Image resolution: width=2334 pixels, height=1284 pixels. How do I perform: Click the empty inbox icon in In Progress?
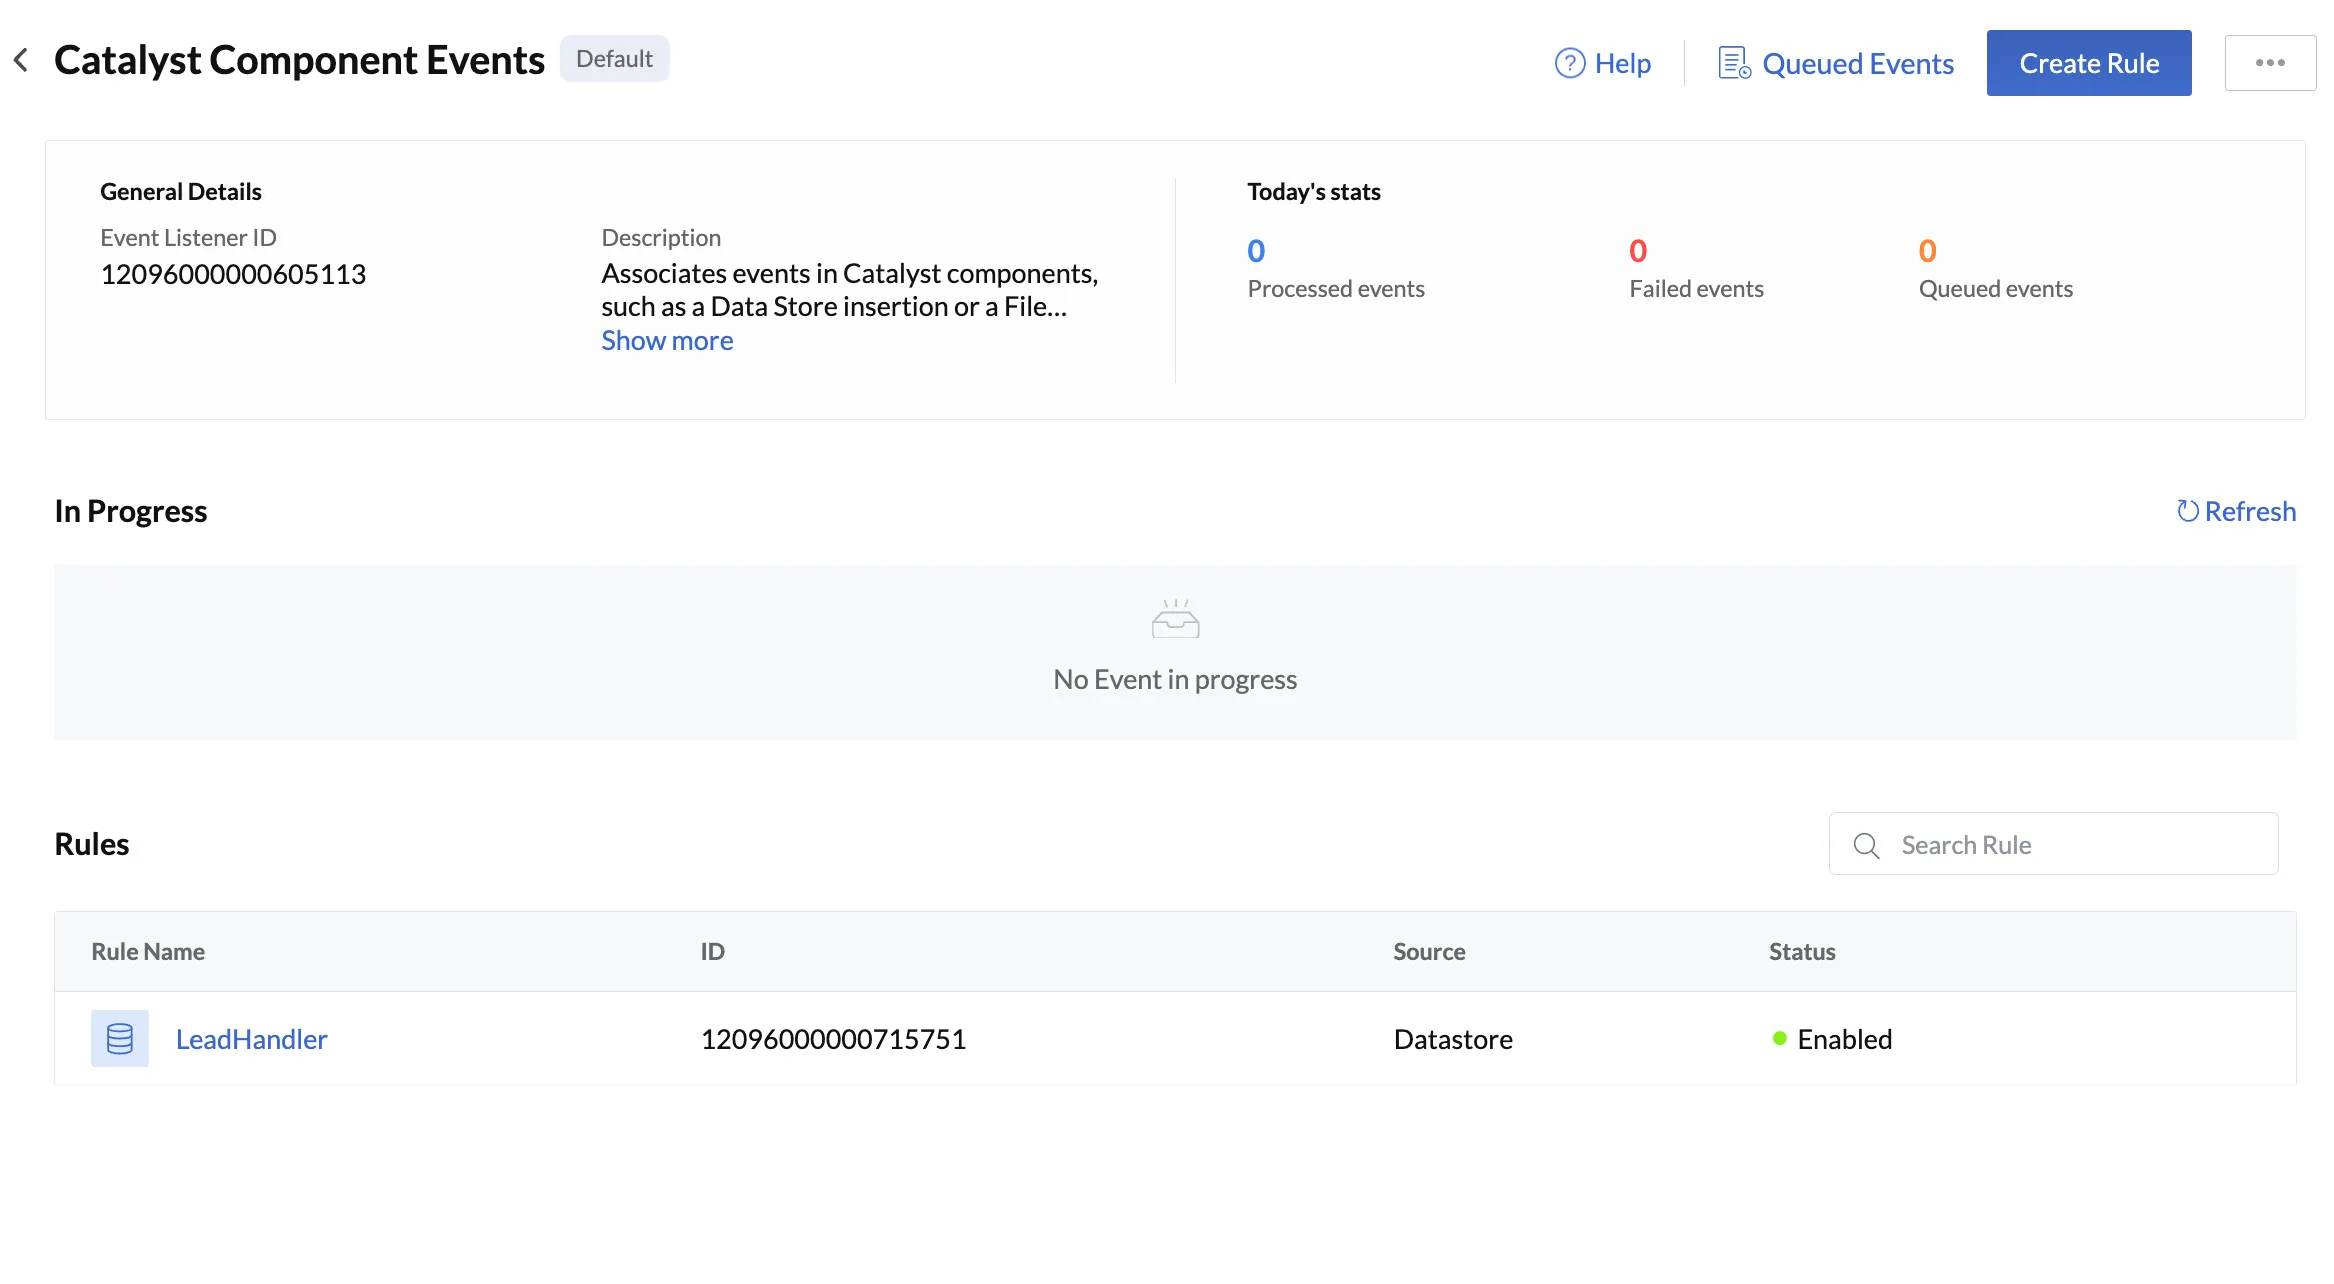click(x=1175, y=619)
